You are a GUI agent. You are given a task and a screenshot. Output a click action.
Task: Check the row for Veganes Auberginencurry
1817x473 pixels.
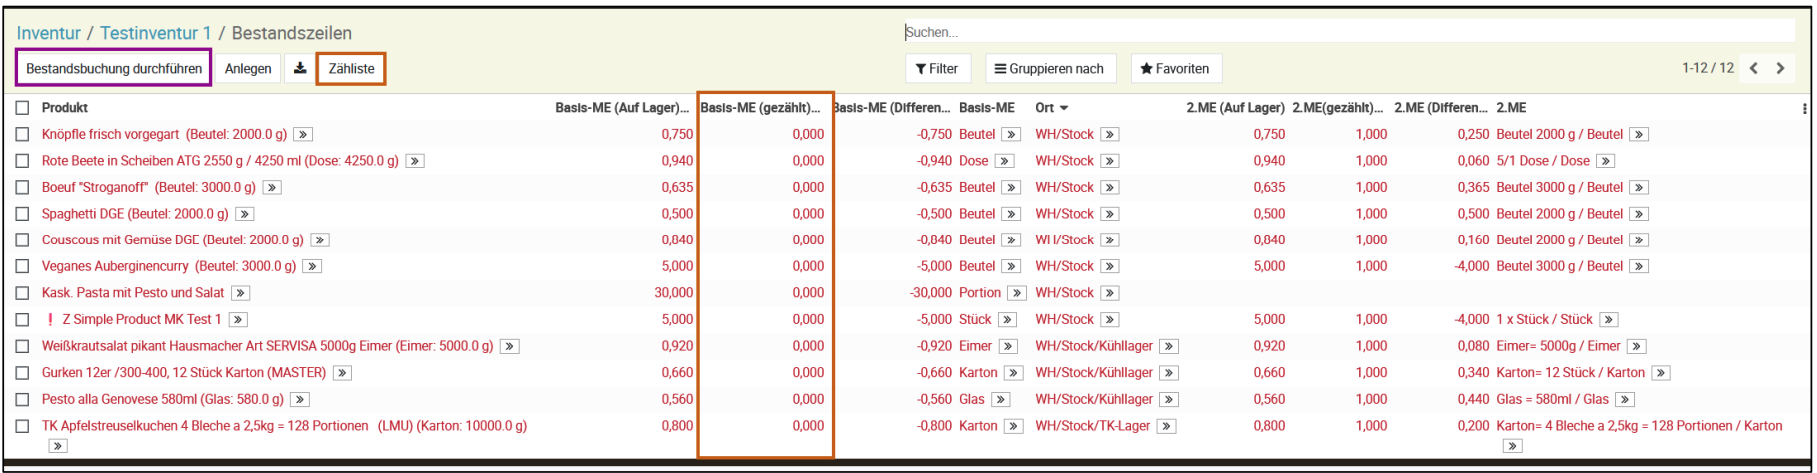22,266
